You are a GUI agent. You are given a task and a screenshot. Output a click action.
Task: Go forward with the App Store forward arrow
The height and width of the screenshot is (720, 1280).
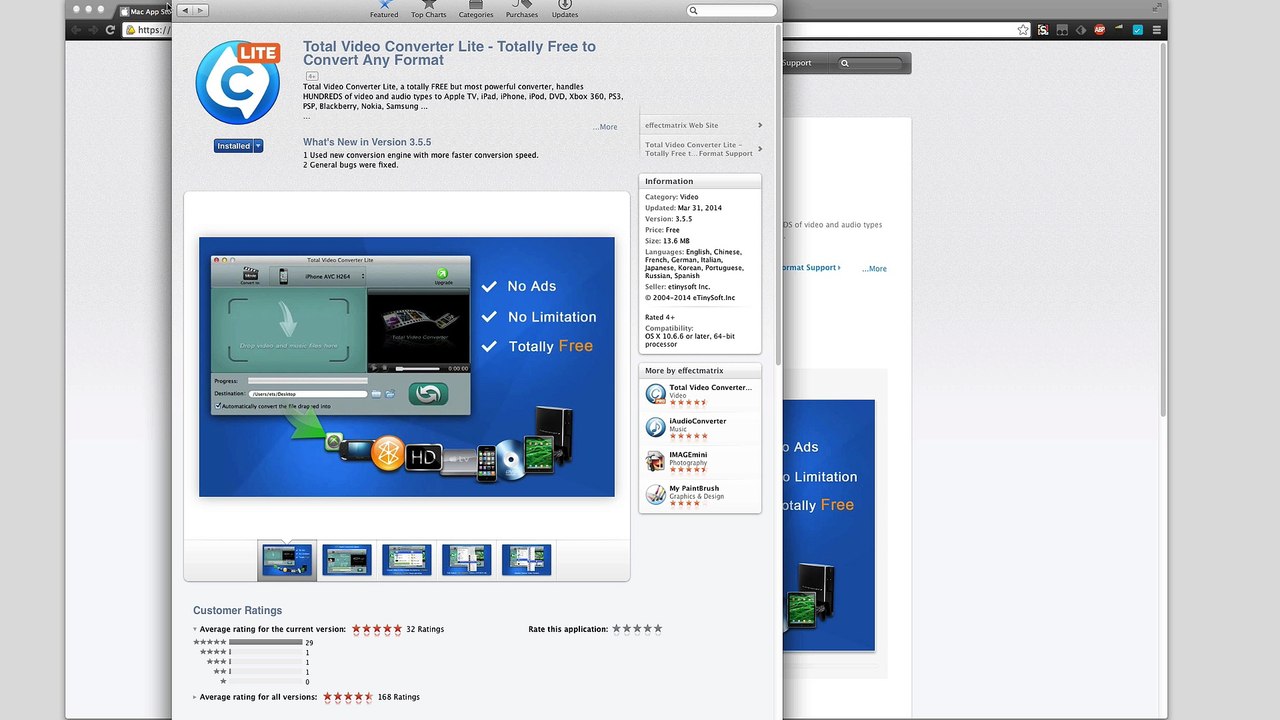pyautogui.click(x=201, y=10)
